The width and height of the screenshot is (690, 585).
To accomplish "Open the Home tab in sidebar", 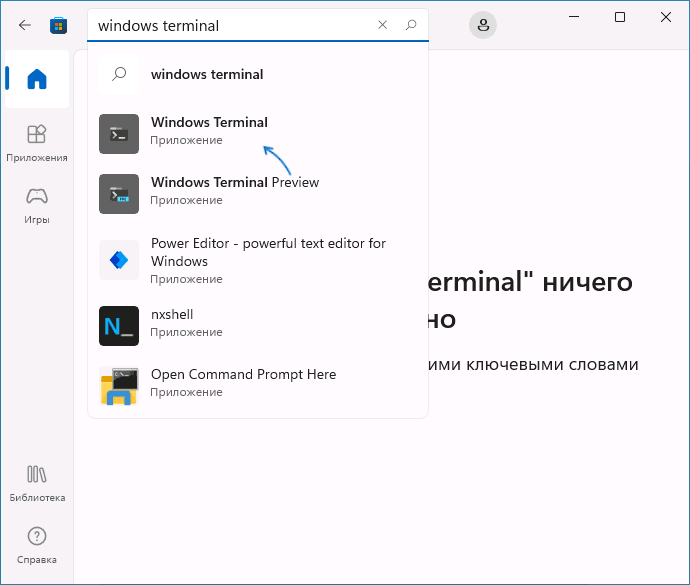I will click(37, 79).
